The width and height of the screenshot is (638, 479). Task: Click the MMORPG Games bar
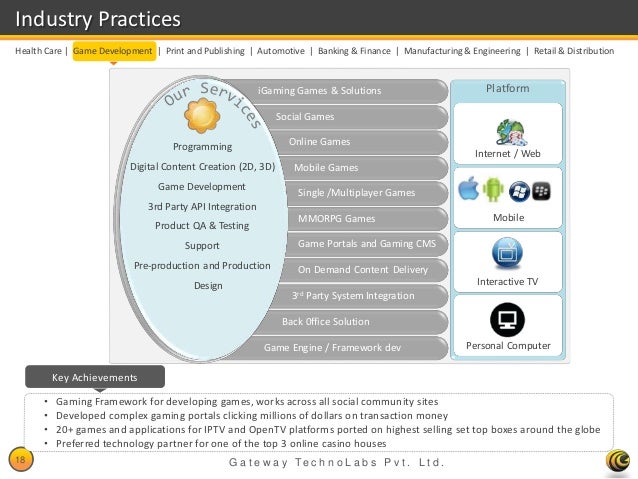click(x=368, y=219)
